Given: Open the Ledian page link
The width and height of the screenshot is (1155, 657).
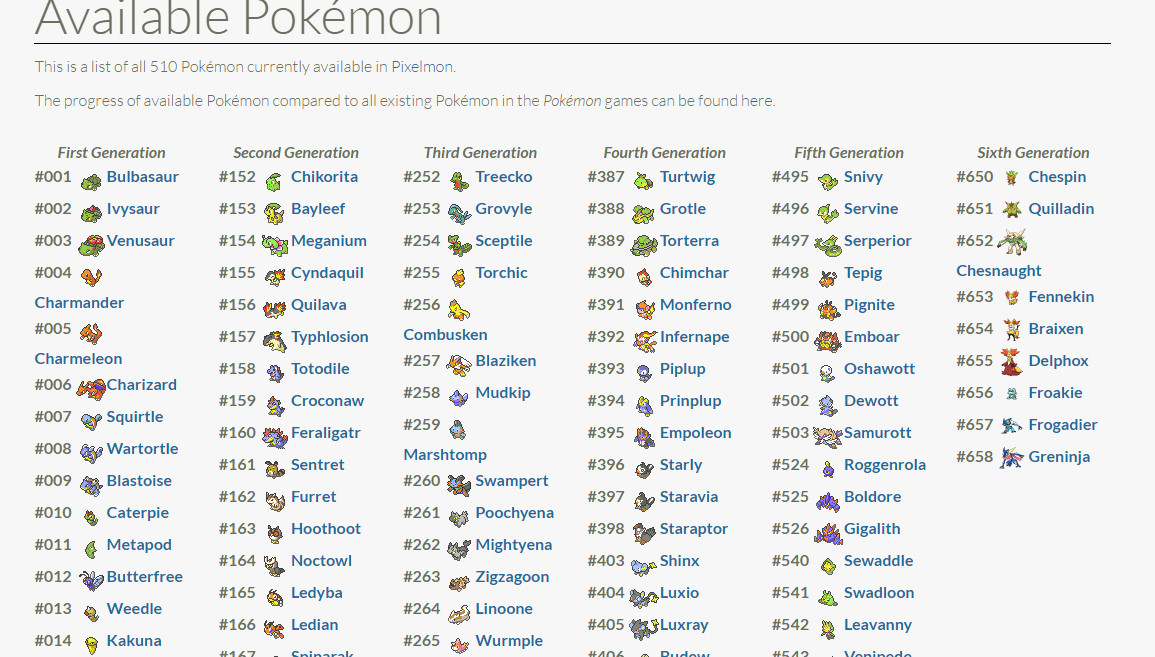Looking at the screenshot, I should [x=315, y=625].
